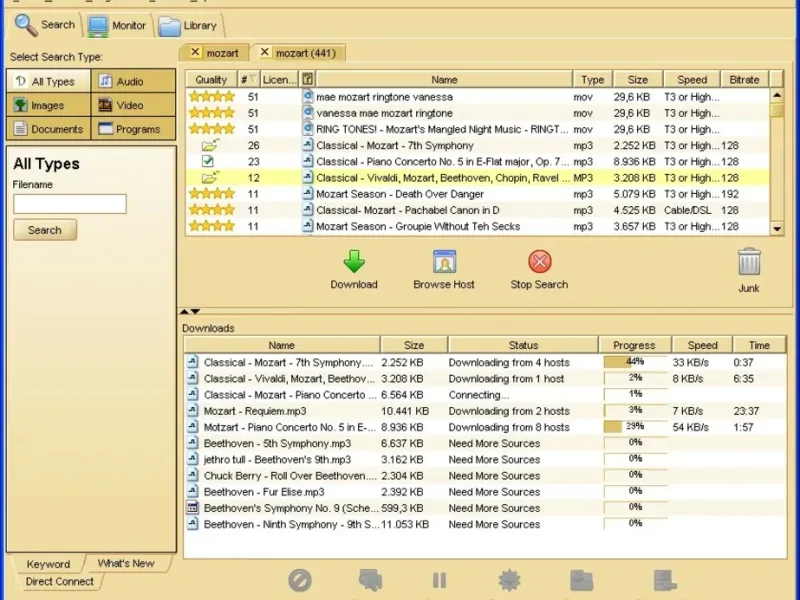800x600 pixels.
Task: Sort results by the # column
Action: [x=247, y=80]
